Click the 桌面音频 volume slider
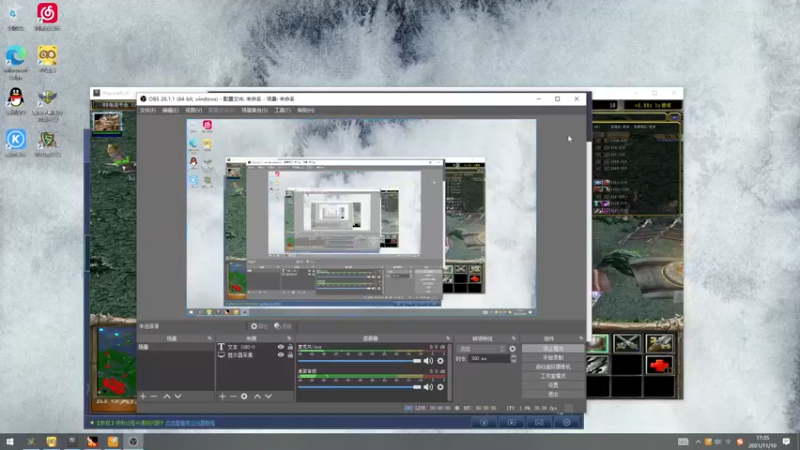 tap(360, 387)
